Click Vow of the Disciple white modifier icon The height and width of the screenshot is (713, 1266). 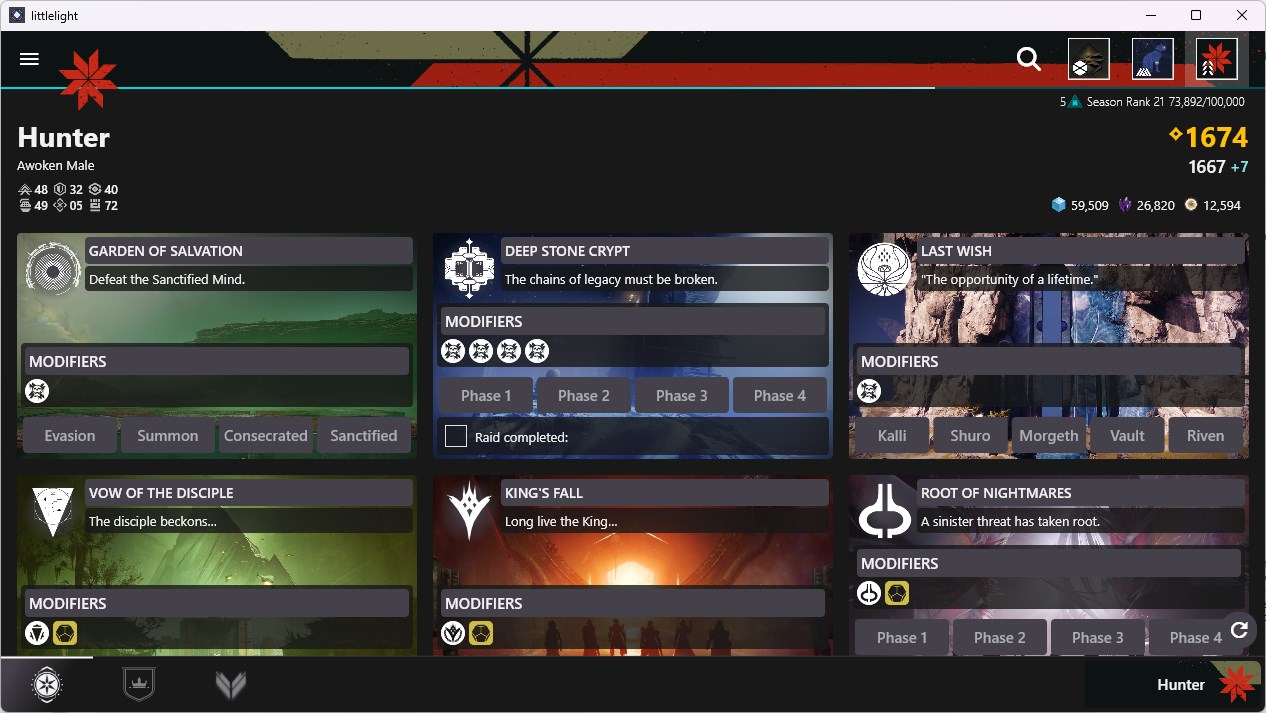pyautogui.click(x=37, y=633)
